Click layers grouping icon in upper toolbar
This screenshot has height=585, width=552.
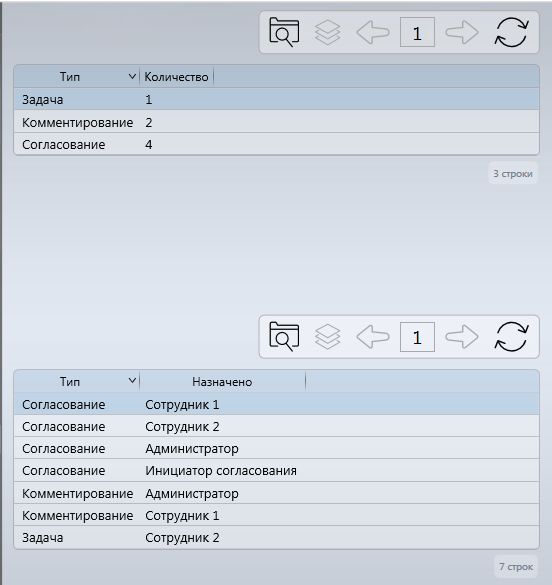(327, 32)
